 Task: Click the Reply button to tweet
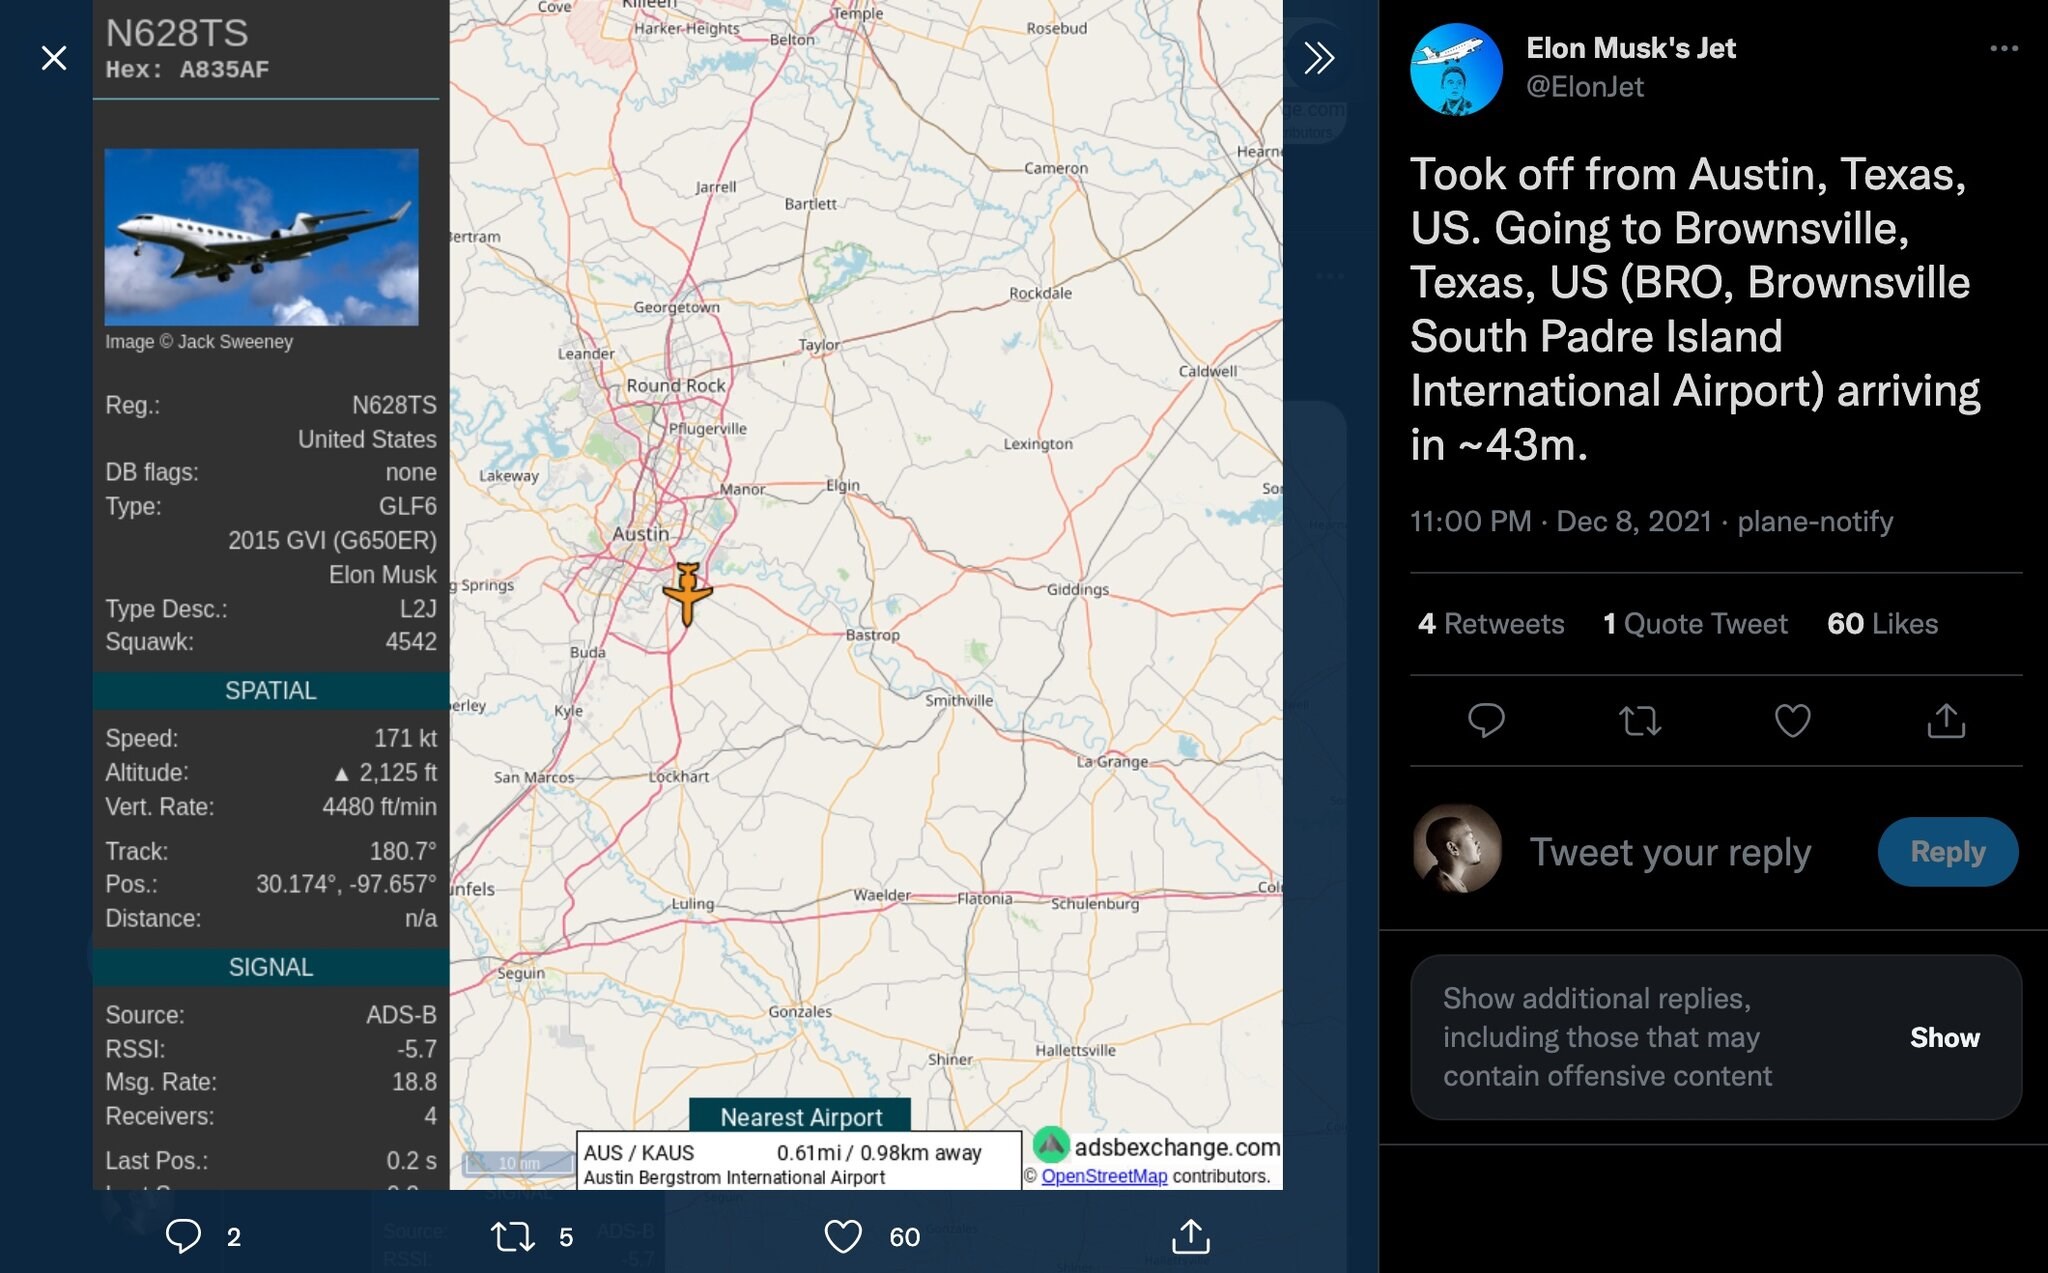[1947, 851]
